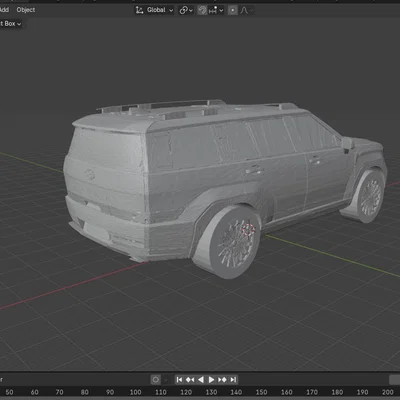400x400 pixels.
Task: Toggle proportional editing button
Action: coord(233,10)
